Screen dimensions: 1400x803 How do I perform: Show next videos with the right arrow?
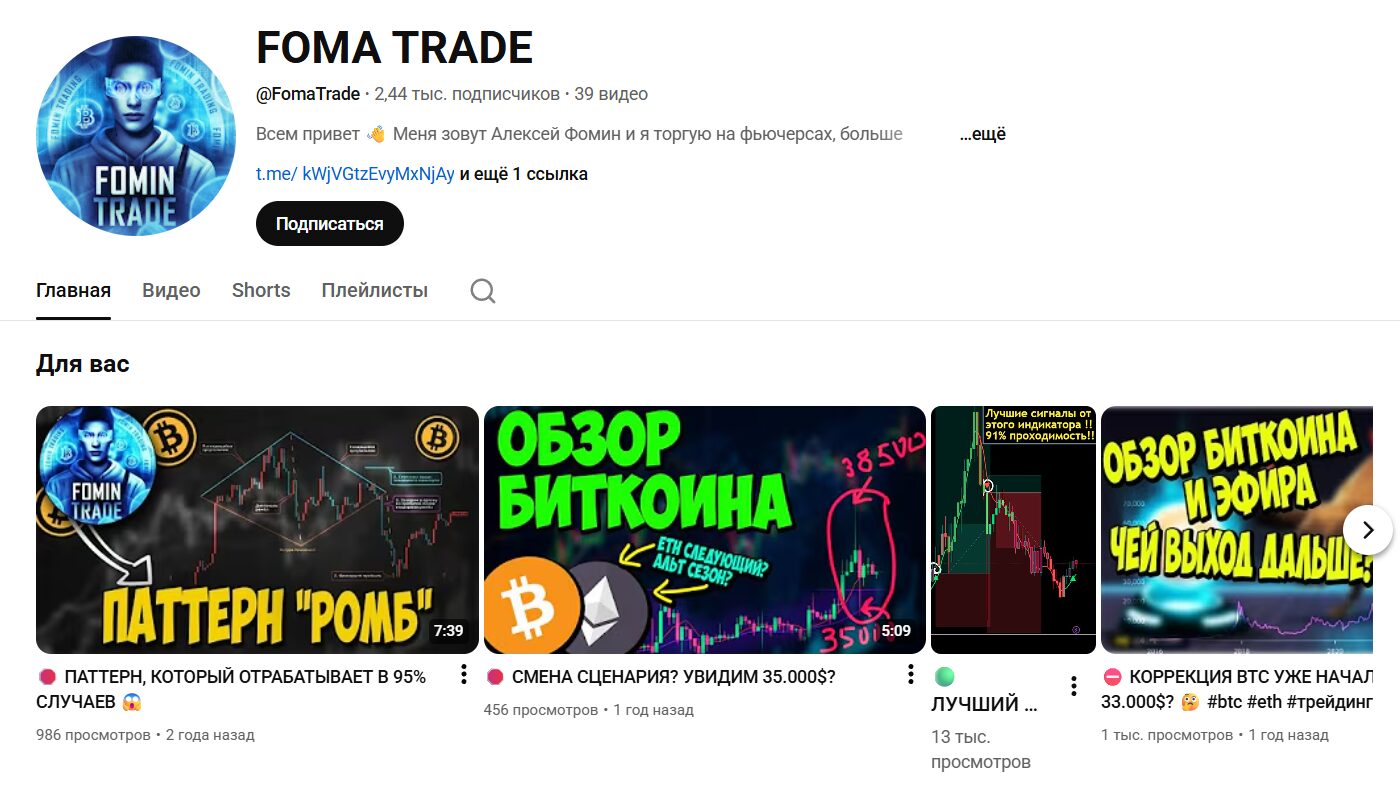(1367, 530)
